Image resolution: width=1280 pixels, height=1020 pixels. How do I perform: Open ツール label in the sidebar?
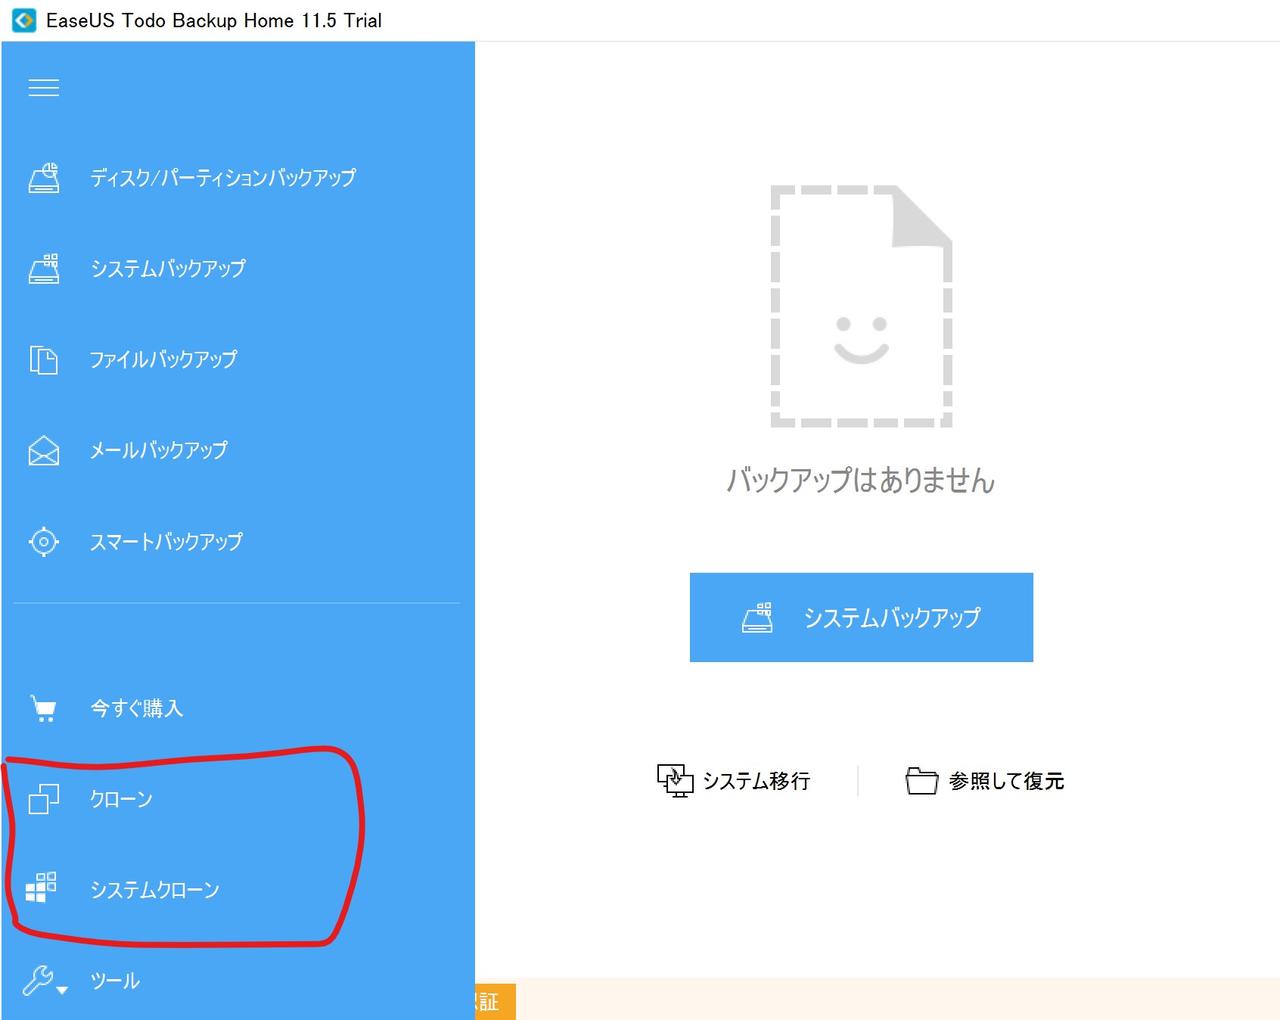click(115, 981)
